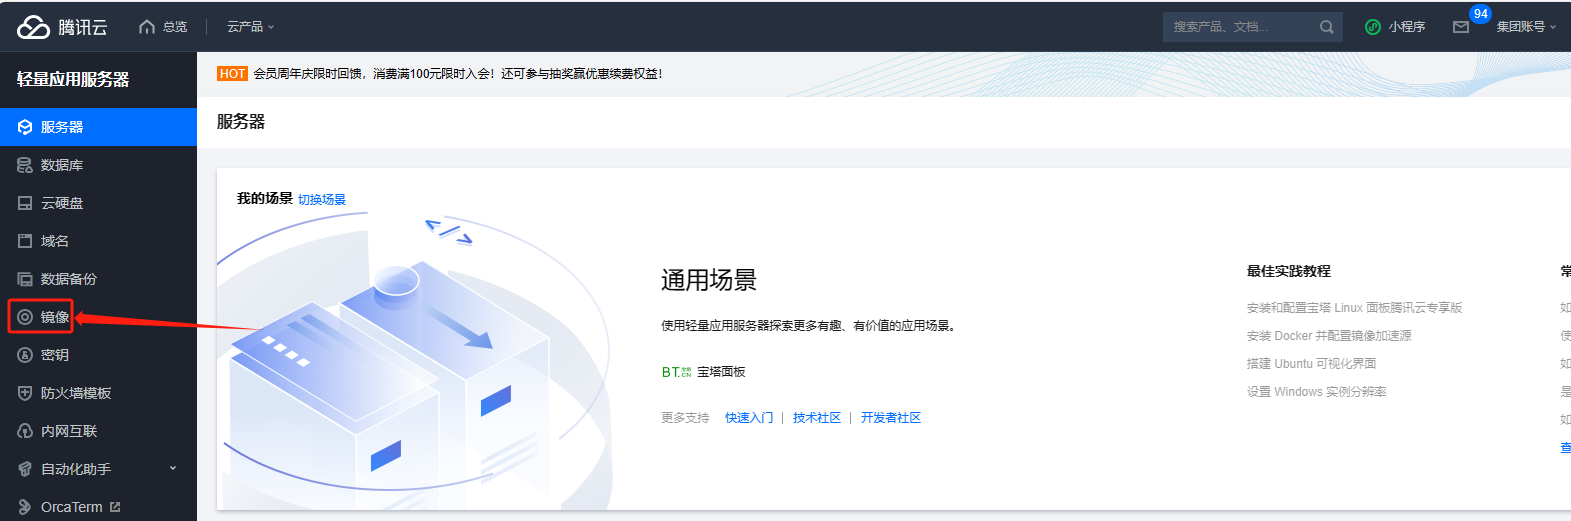The height and width of the screenshot is (521, 1571).
Task: Open 云硬盘 in the sidebar
Action: [x=98, y=203]
